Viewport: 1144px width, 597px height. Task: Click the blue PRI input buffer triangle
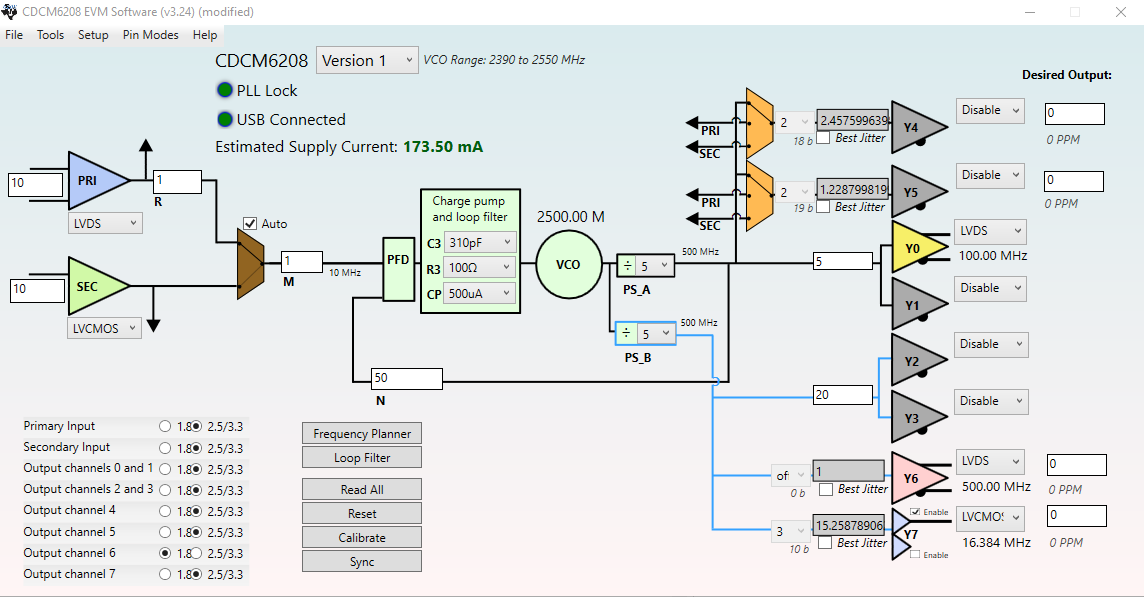[x=95, y=180]
